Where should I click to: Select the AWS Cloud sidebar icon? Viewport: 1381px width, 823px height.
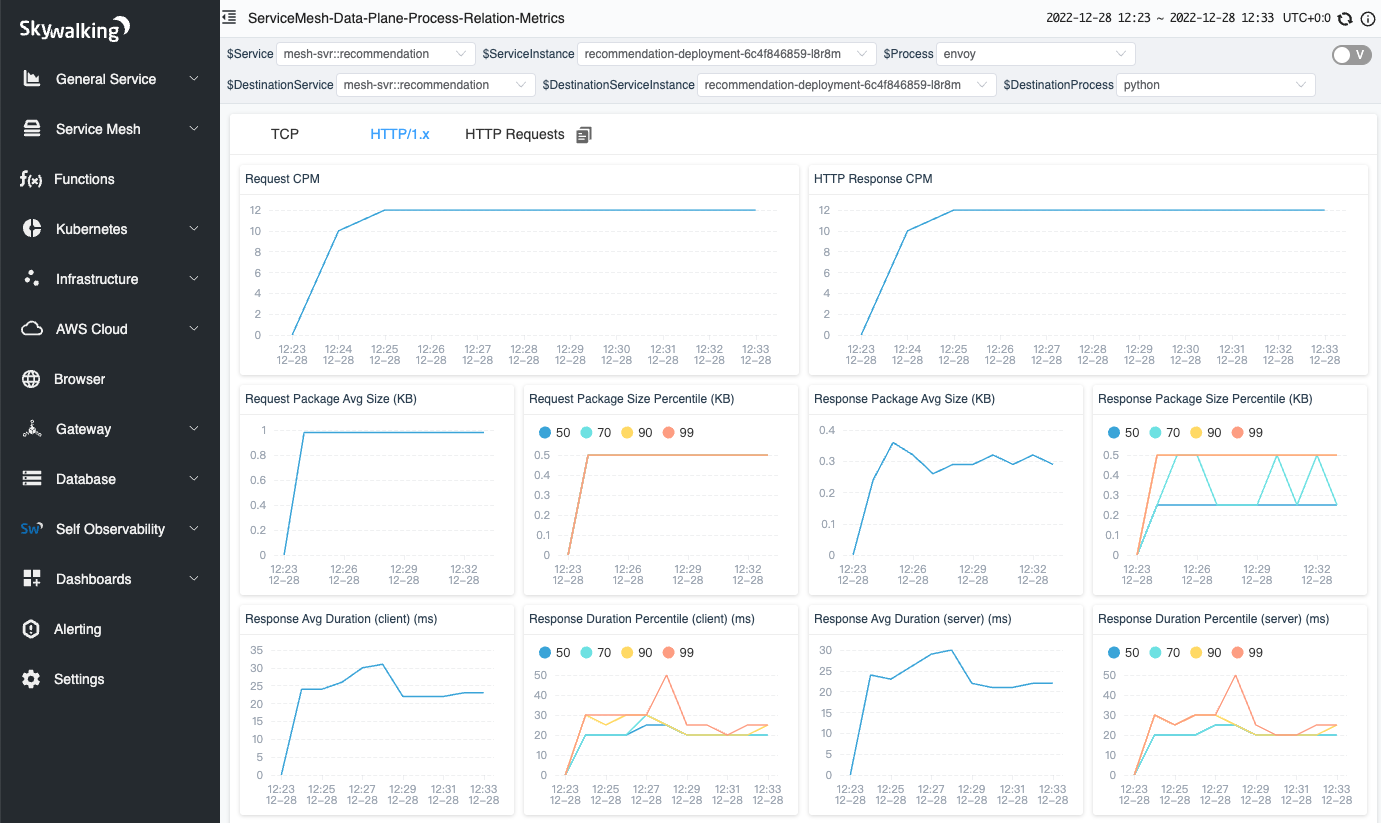tap(31, 328)
